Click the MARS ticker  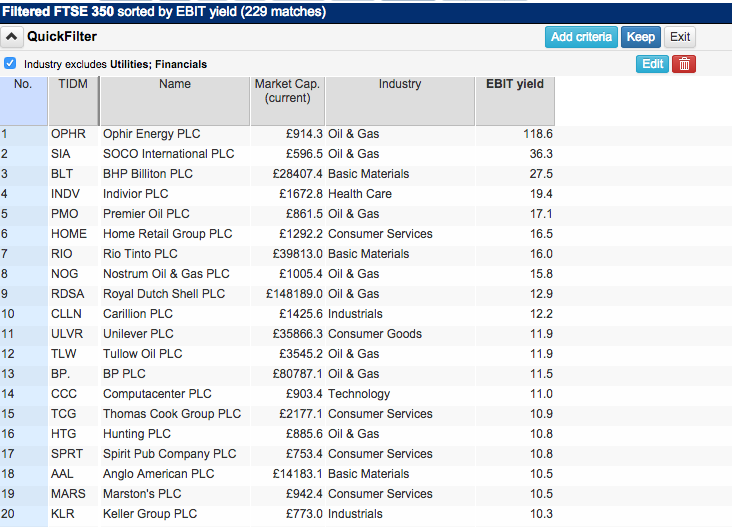click(68, 494)
